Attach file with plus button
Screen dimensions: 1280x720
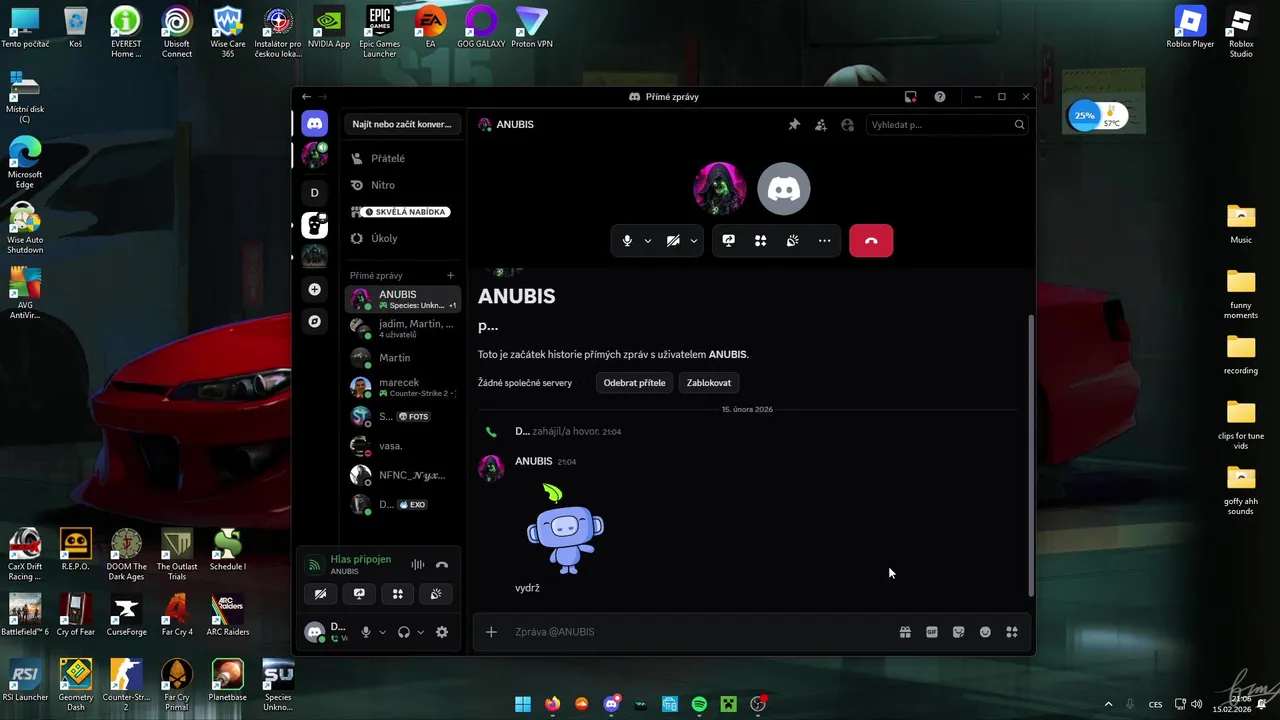491,632
